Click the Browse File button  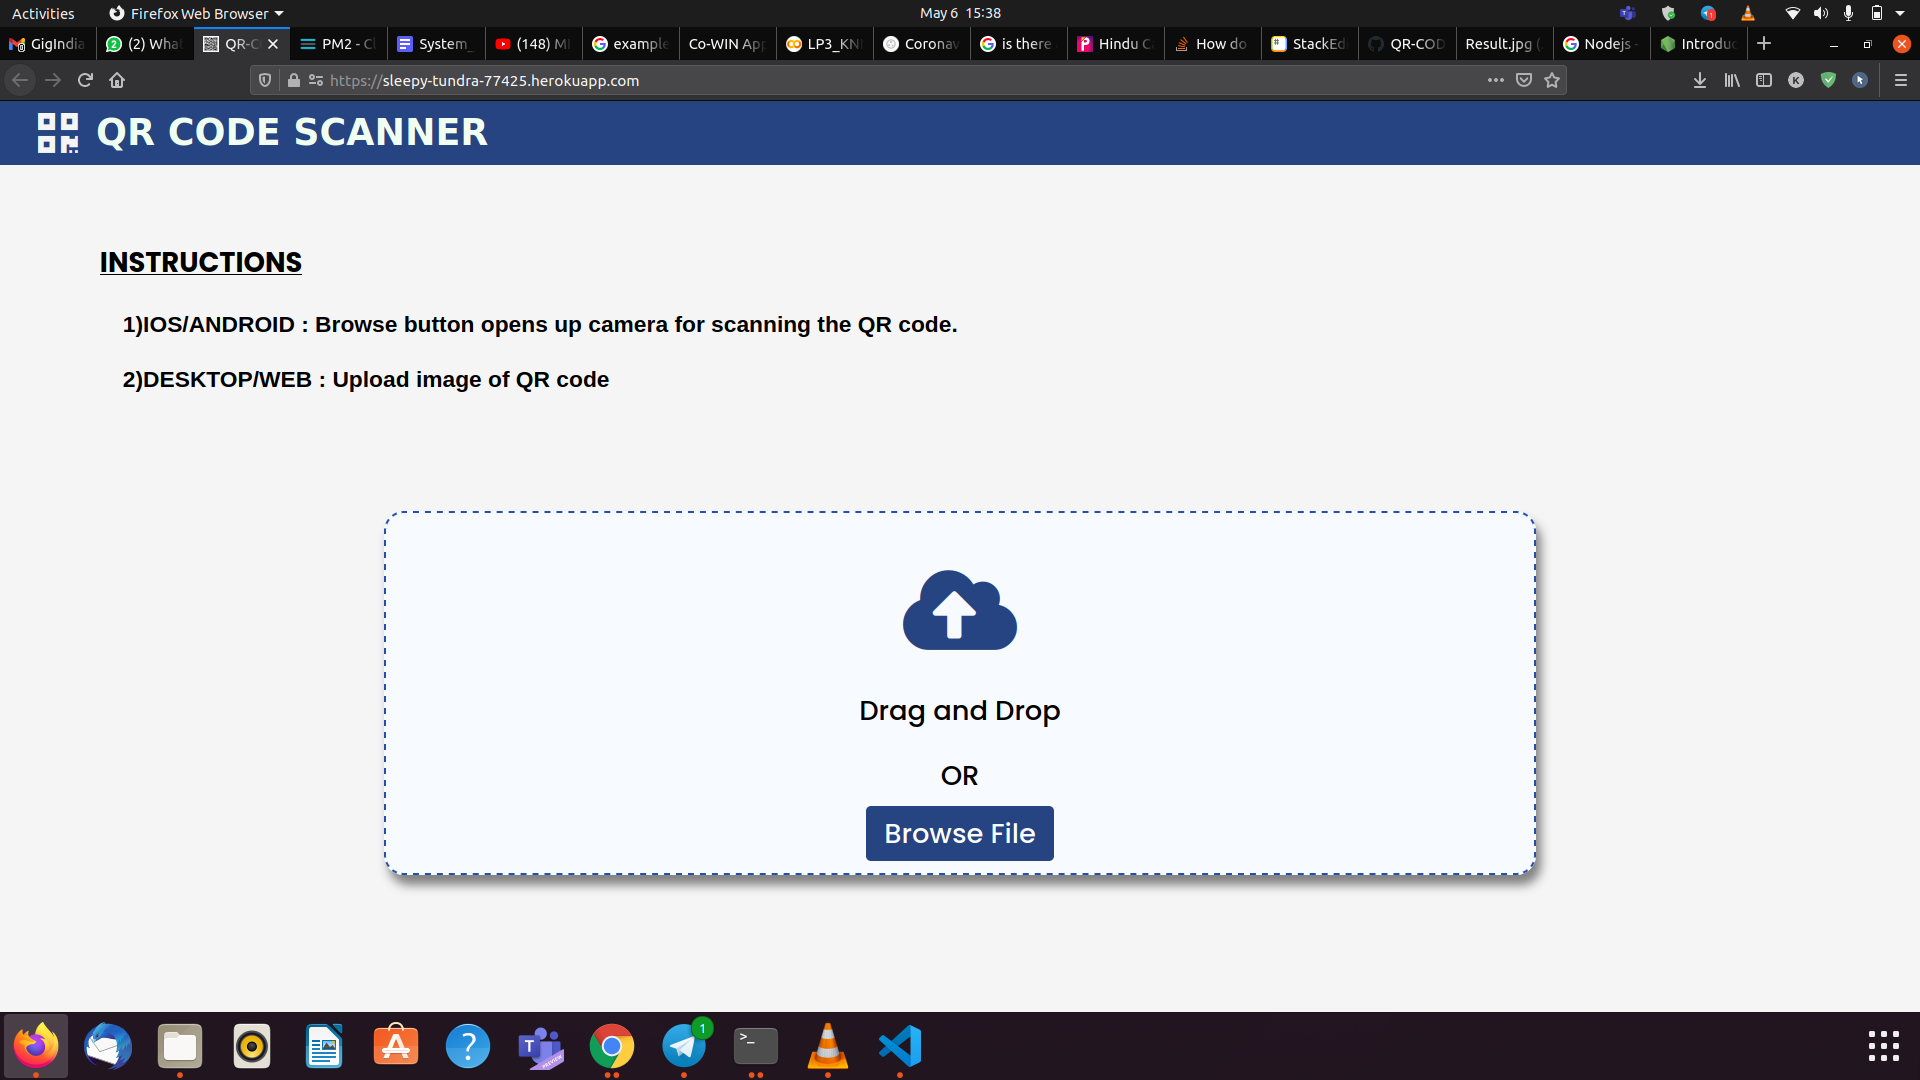[x=959, y=833]
